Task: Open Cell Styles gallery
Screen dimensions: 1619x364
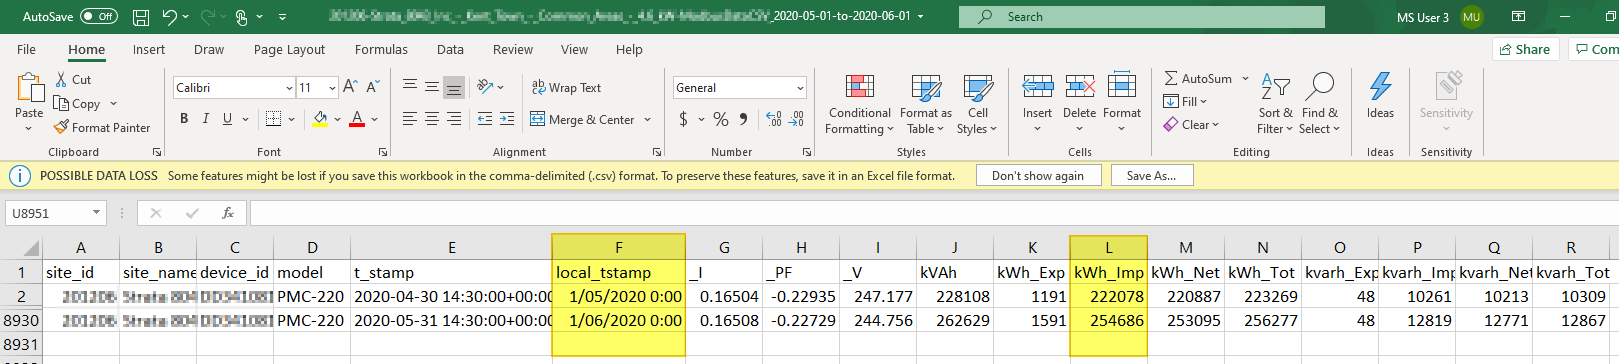Action: 977,104
